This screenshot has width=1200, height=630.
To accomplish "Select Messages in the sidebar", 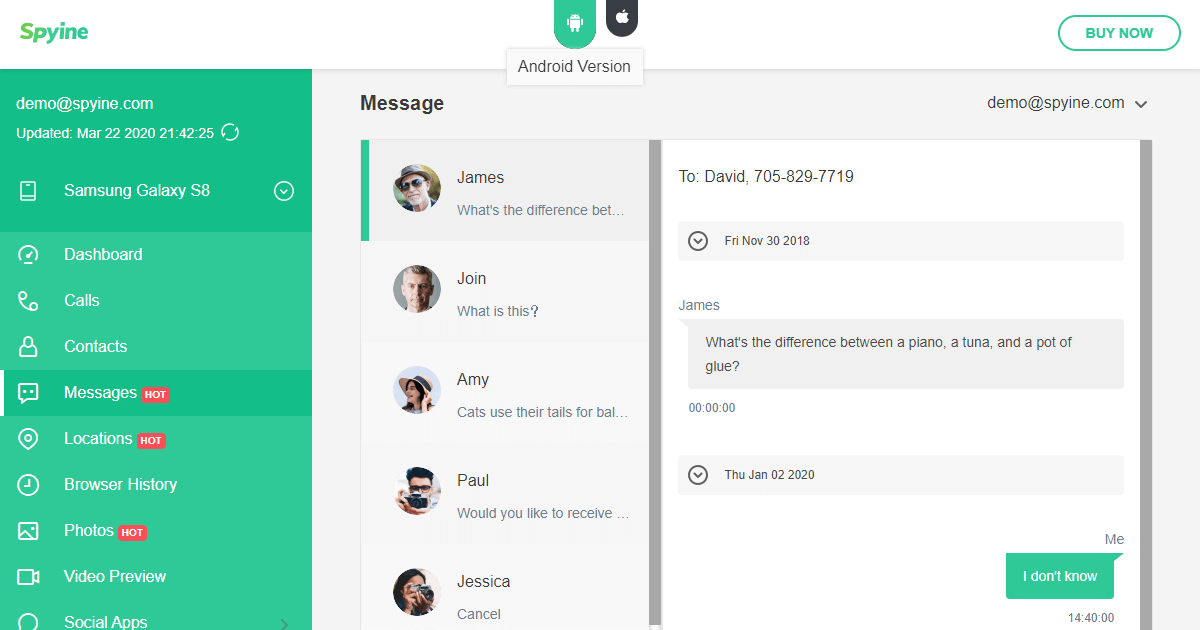I will coord(156,393).
